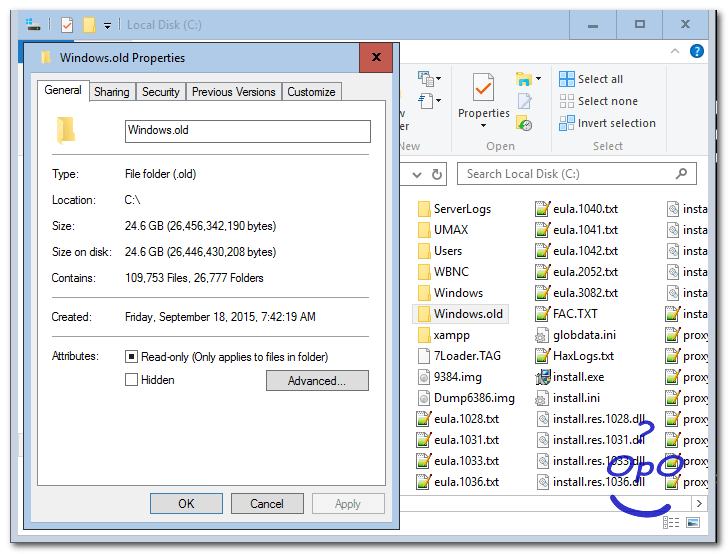Click the Search Local Disk (C:) field
The height and width of the screenshot is (554, 728).
click(x=576, y=174)
